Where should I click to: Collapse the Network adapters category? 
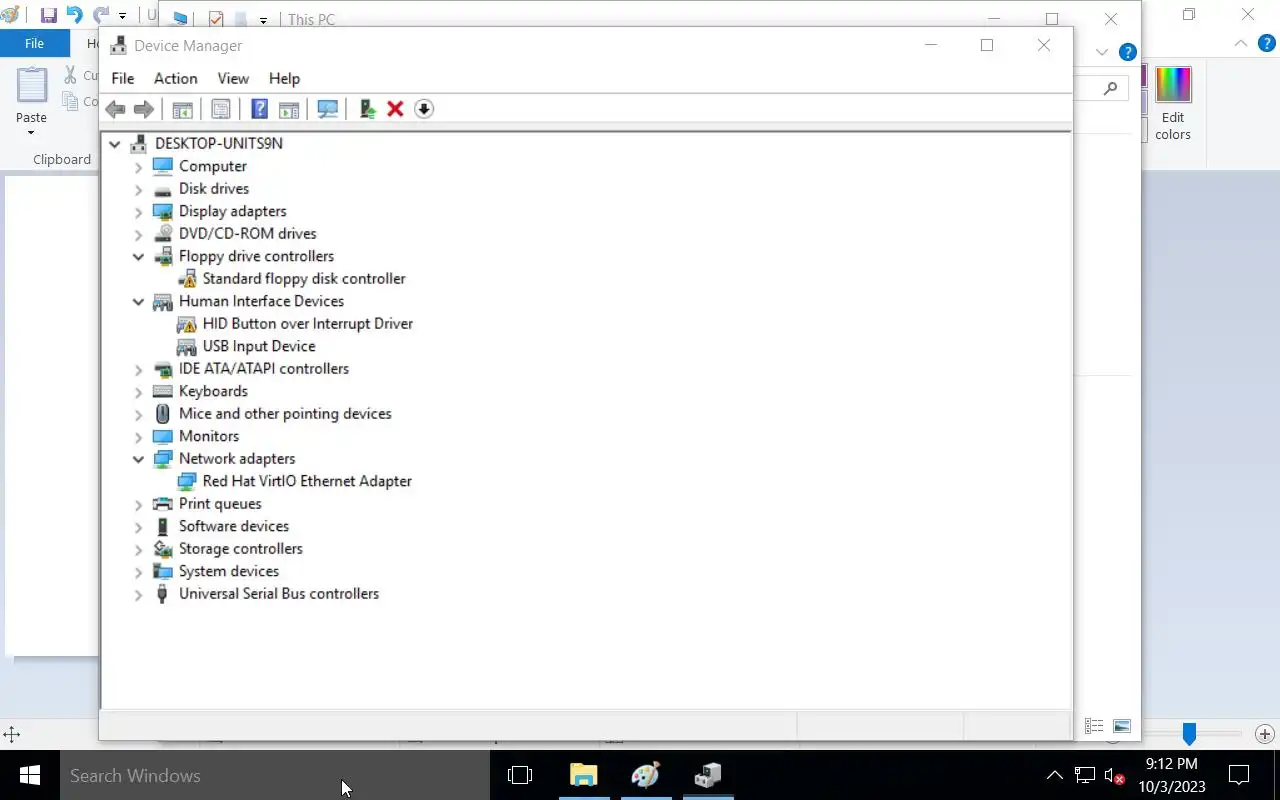(x=139, y=459)
